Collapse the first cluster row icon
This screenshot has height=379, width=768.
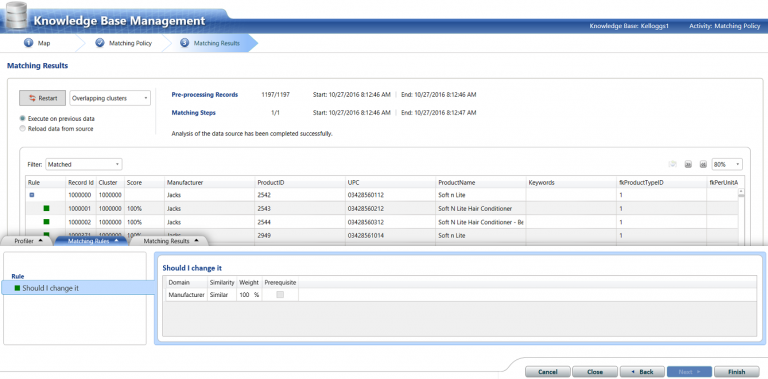coord(32,195)
